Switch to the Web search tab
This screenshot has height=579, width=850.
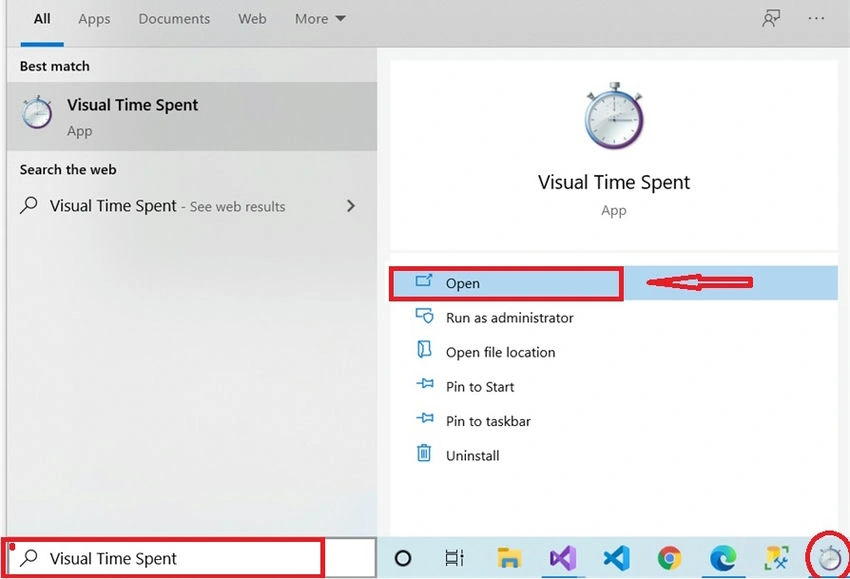click(252, 19)
